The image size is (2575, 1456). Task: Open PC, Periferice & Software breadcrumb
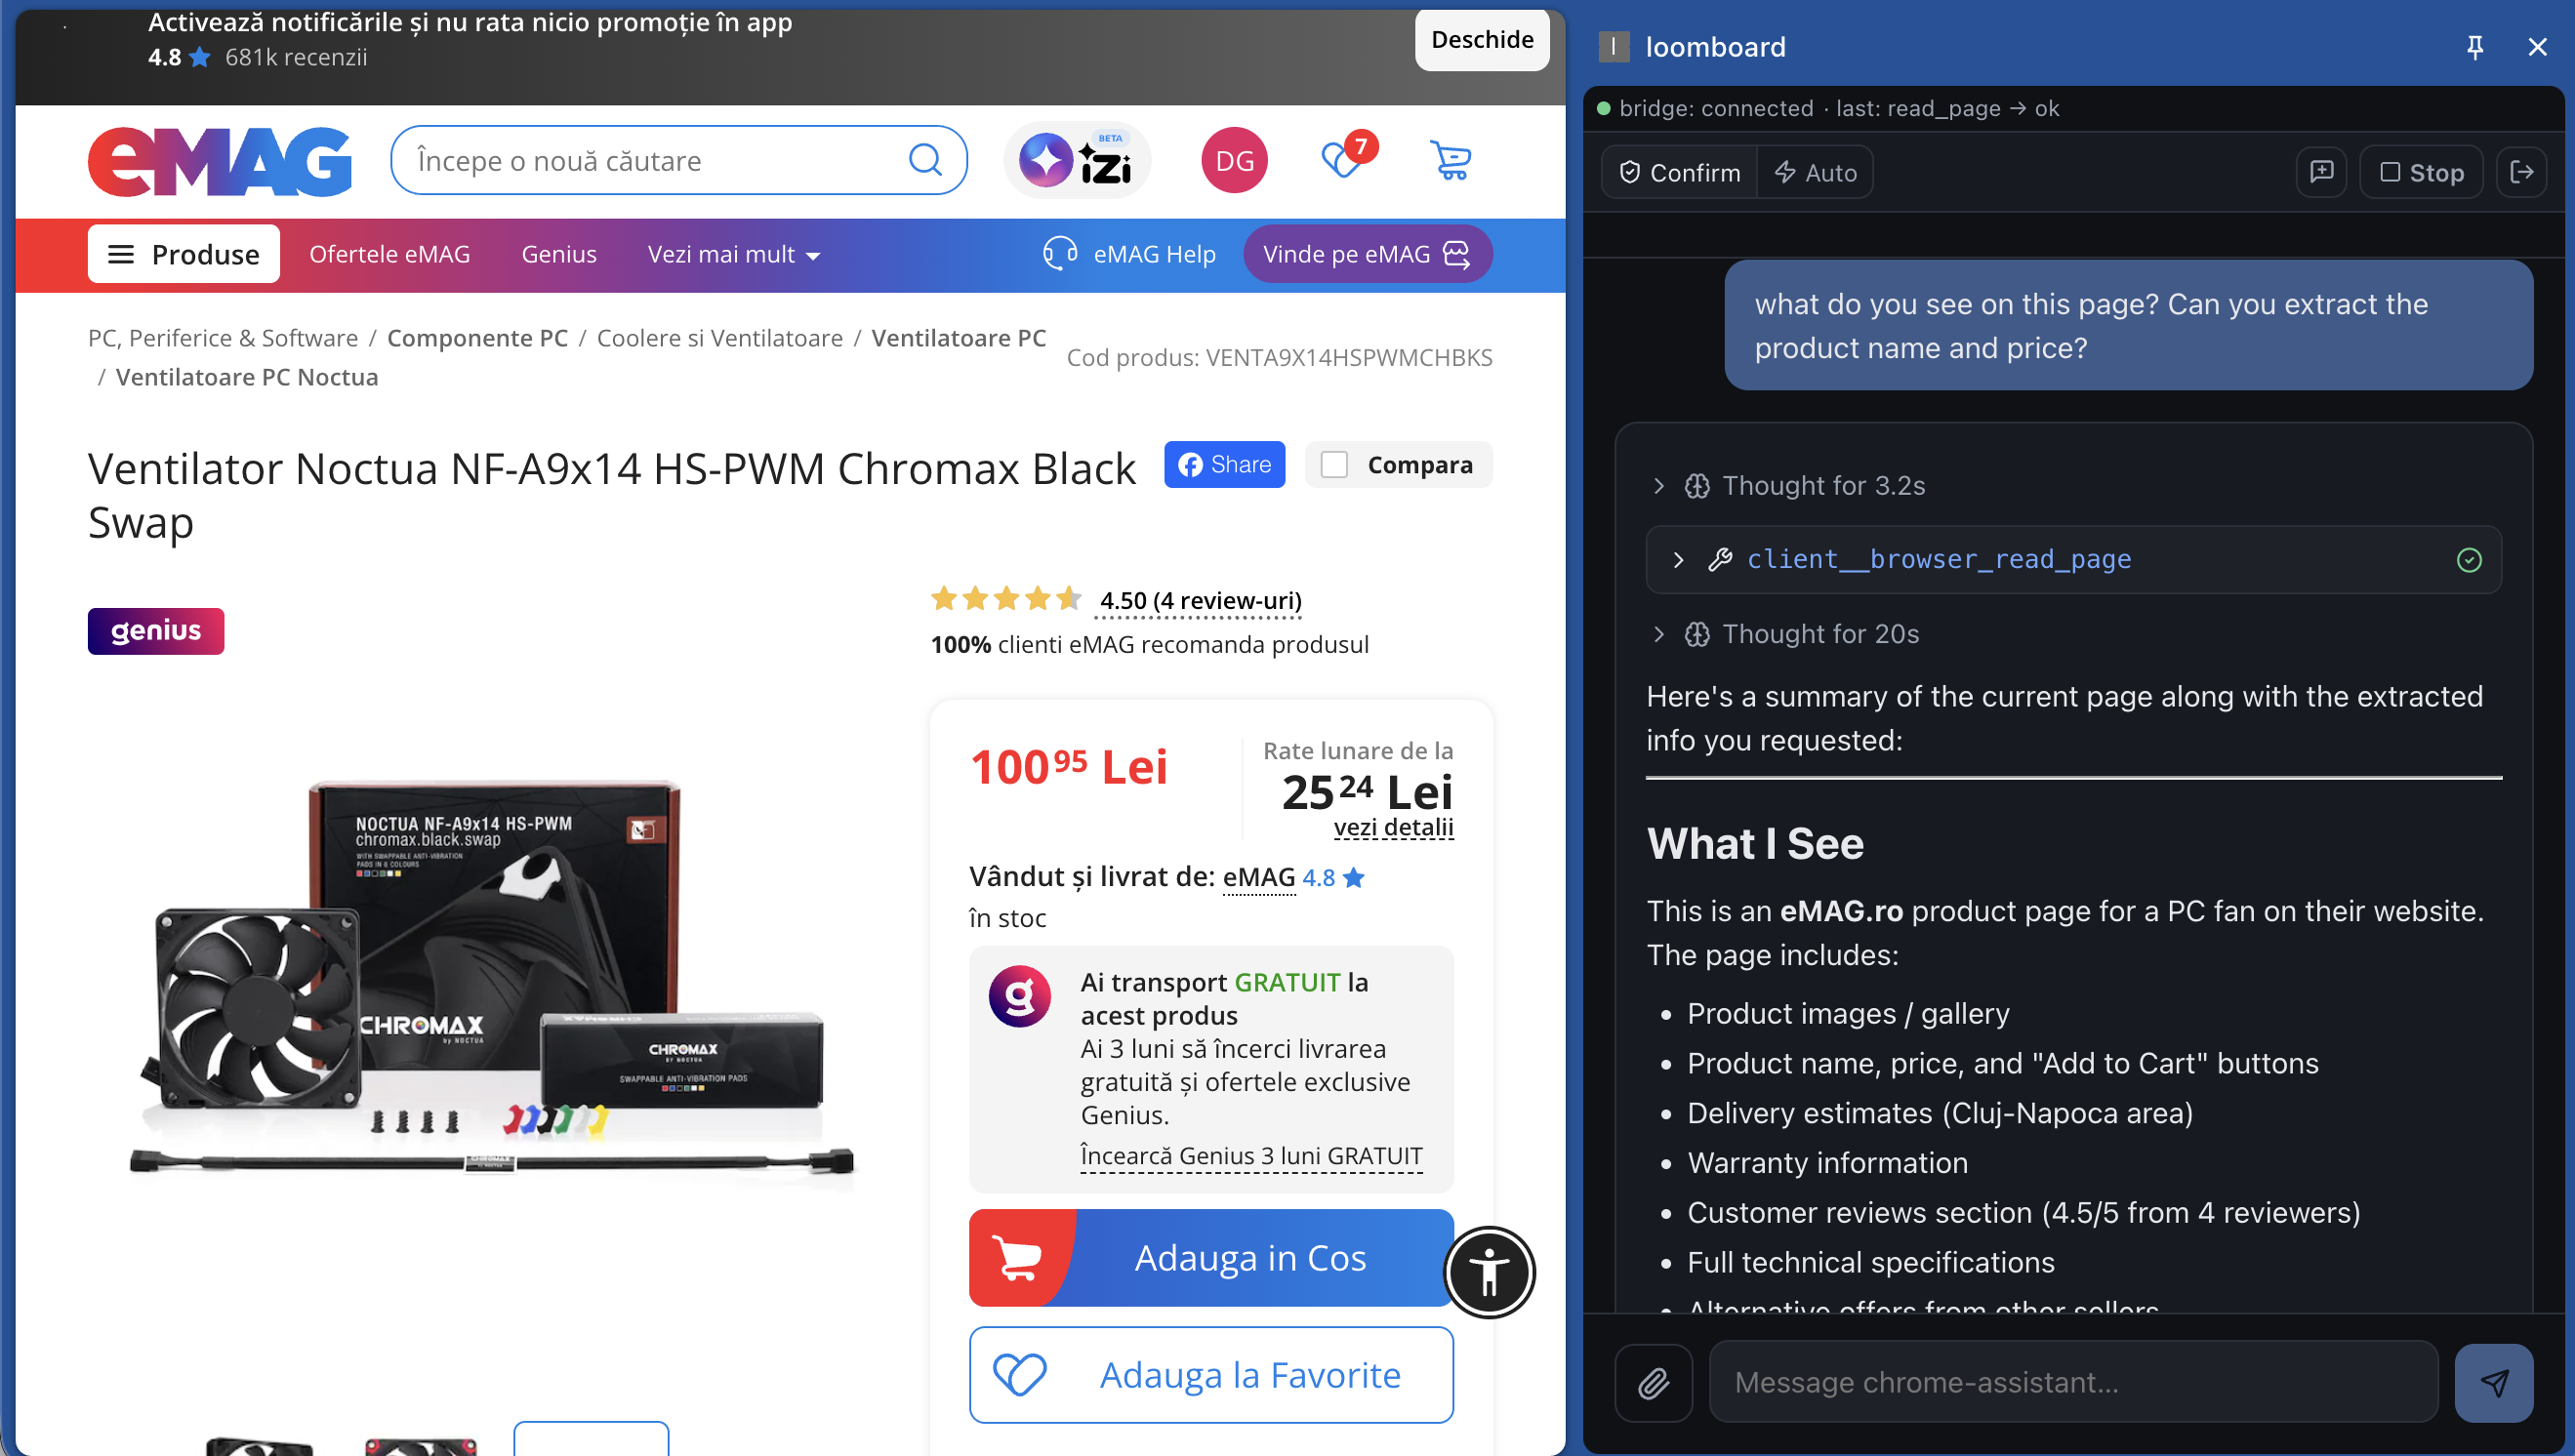(223, 338)
